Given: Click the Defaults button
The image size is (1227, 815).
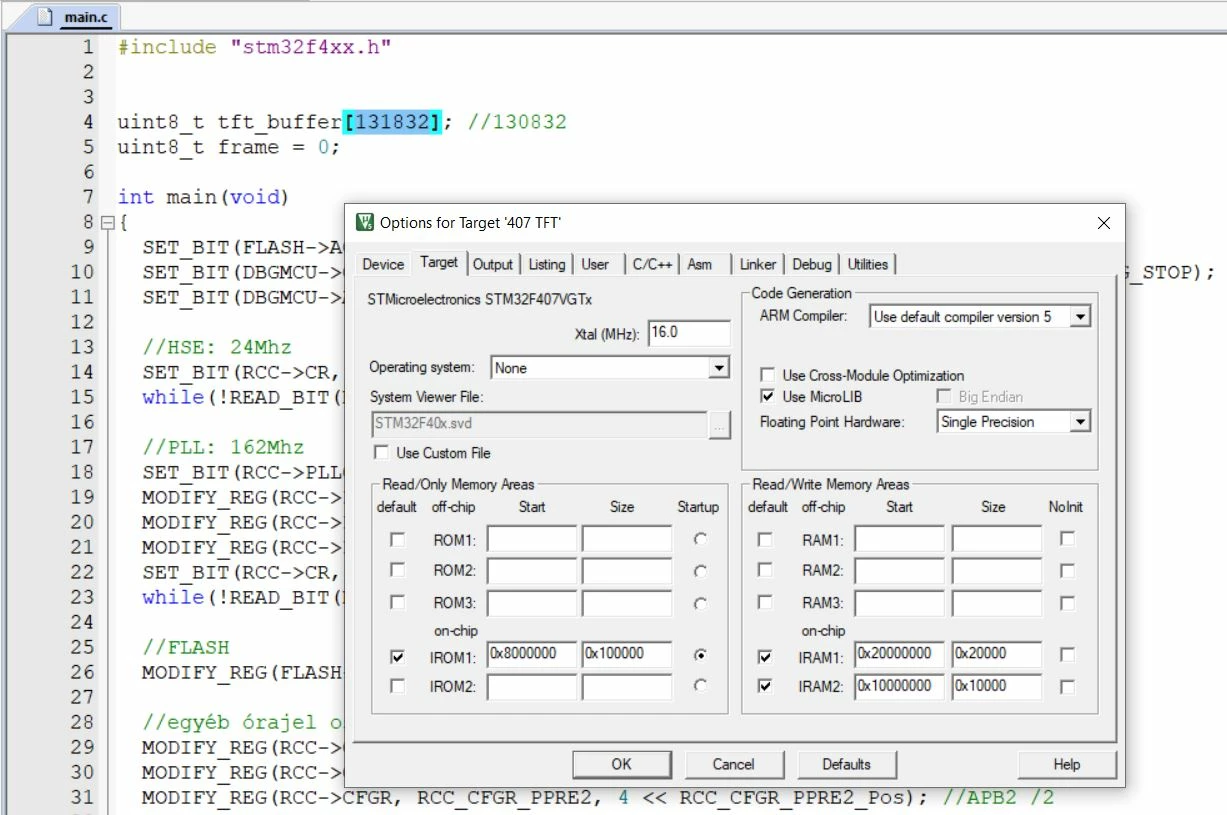Looking at the screenshot, I should point(846,764).
